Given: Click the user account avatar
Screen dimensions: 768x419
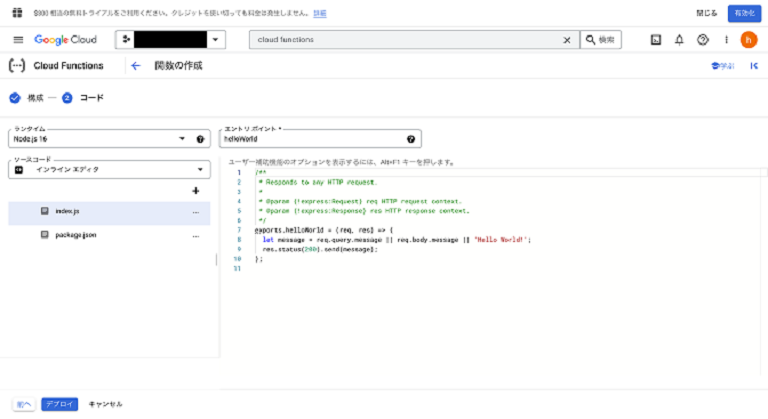Looking at the screenshot, I should point(748,40).
